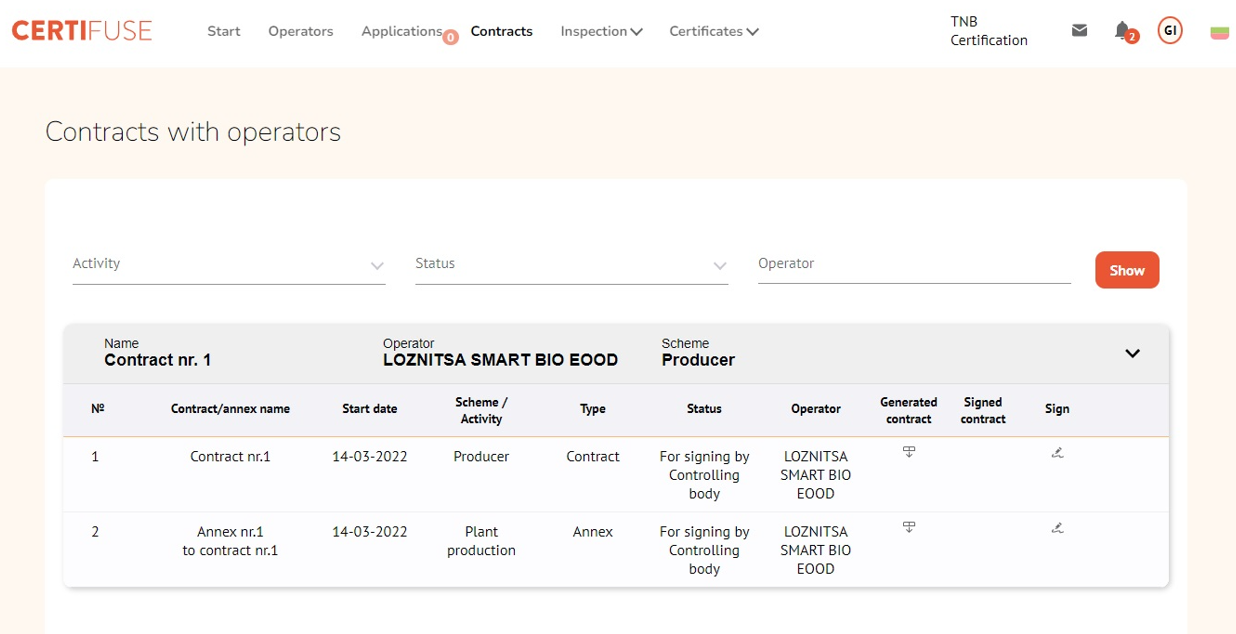The height and width of the screenshot is (634, 1236).
Task: Open the Status filter dropdown
Action: 571,265
